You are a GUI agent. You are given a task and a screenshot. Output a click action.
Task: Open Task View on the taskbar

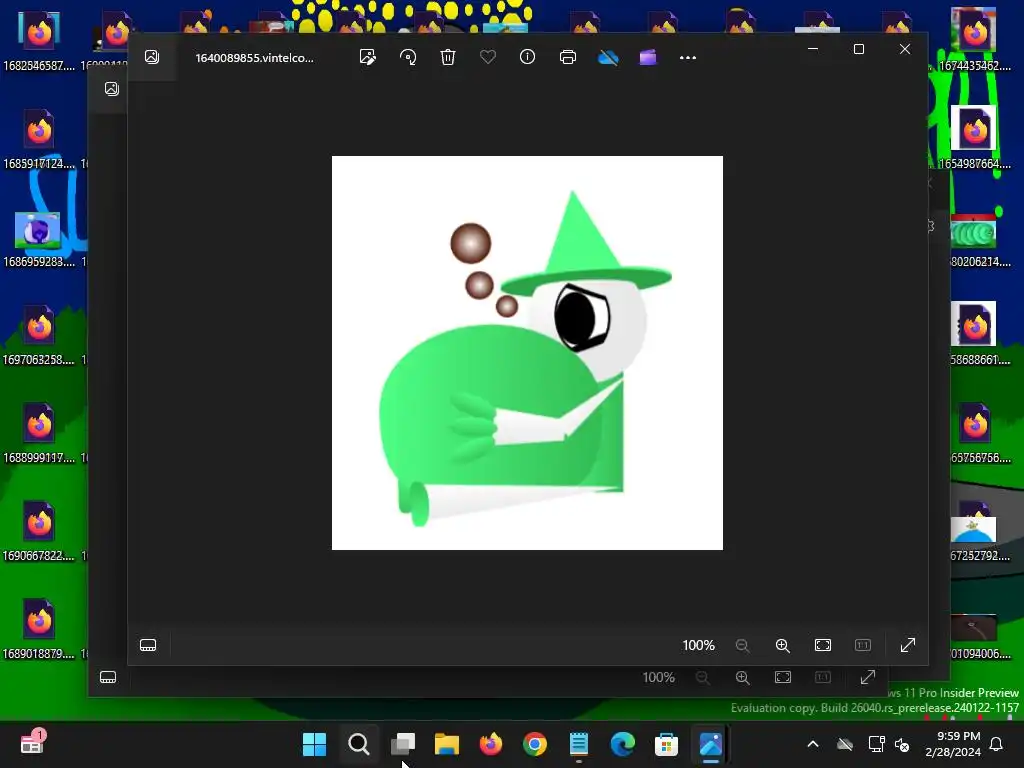point(403,744)
